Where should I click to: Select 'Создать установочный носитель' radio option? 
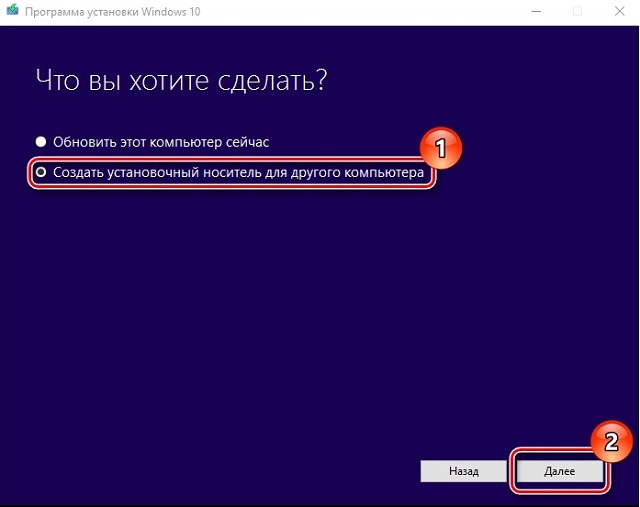pyautogui.click(x=41, y=172)
